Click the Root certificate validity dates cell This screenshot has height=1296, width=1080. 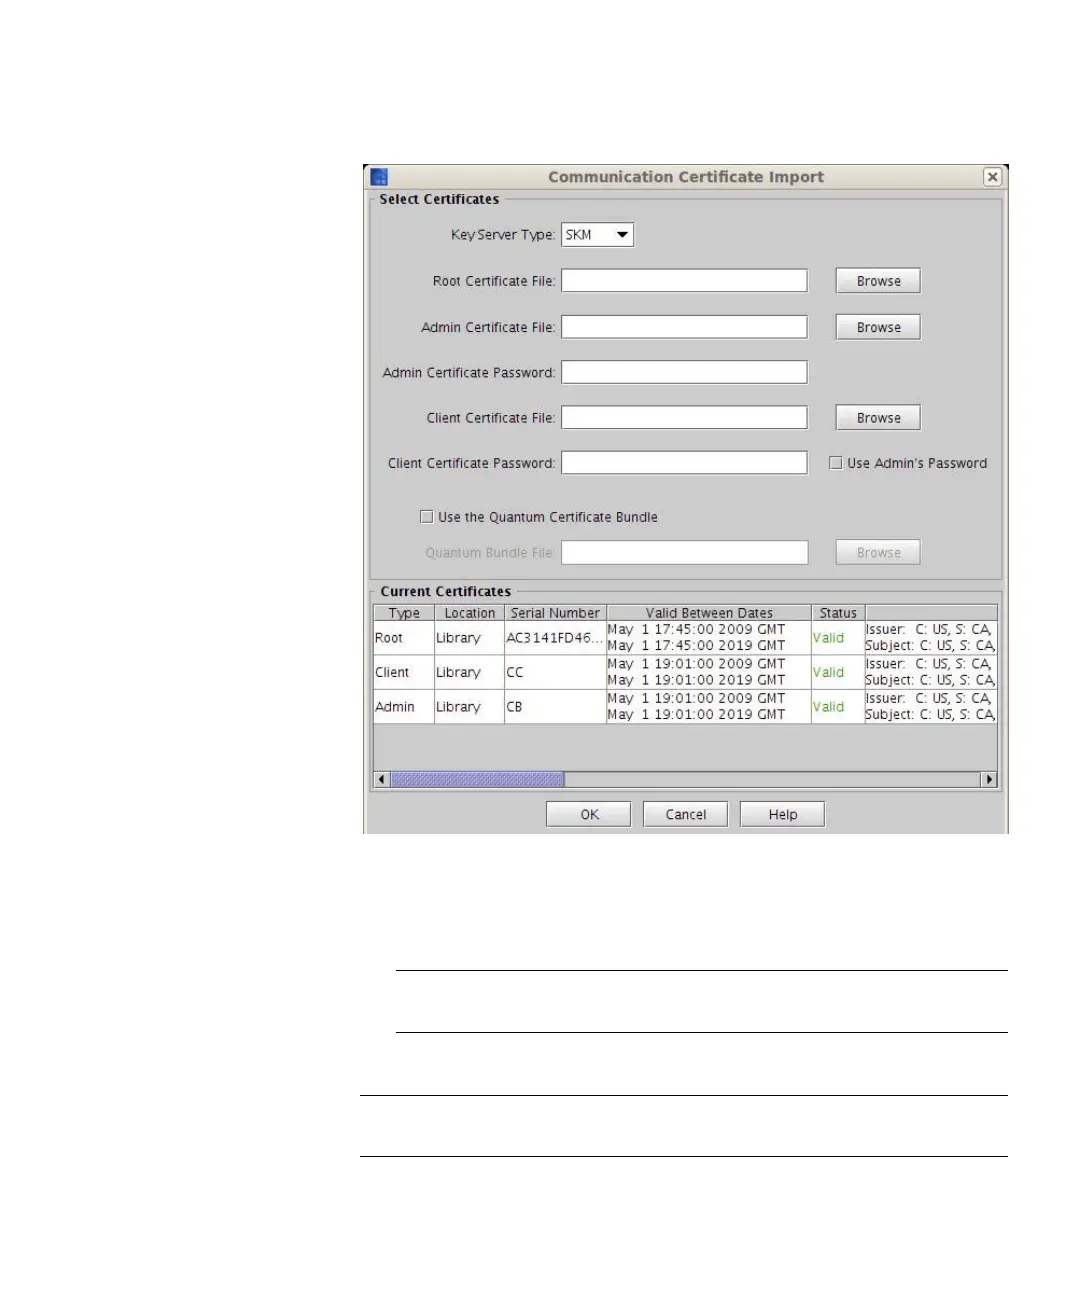(709, 638)
